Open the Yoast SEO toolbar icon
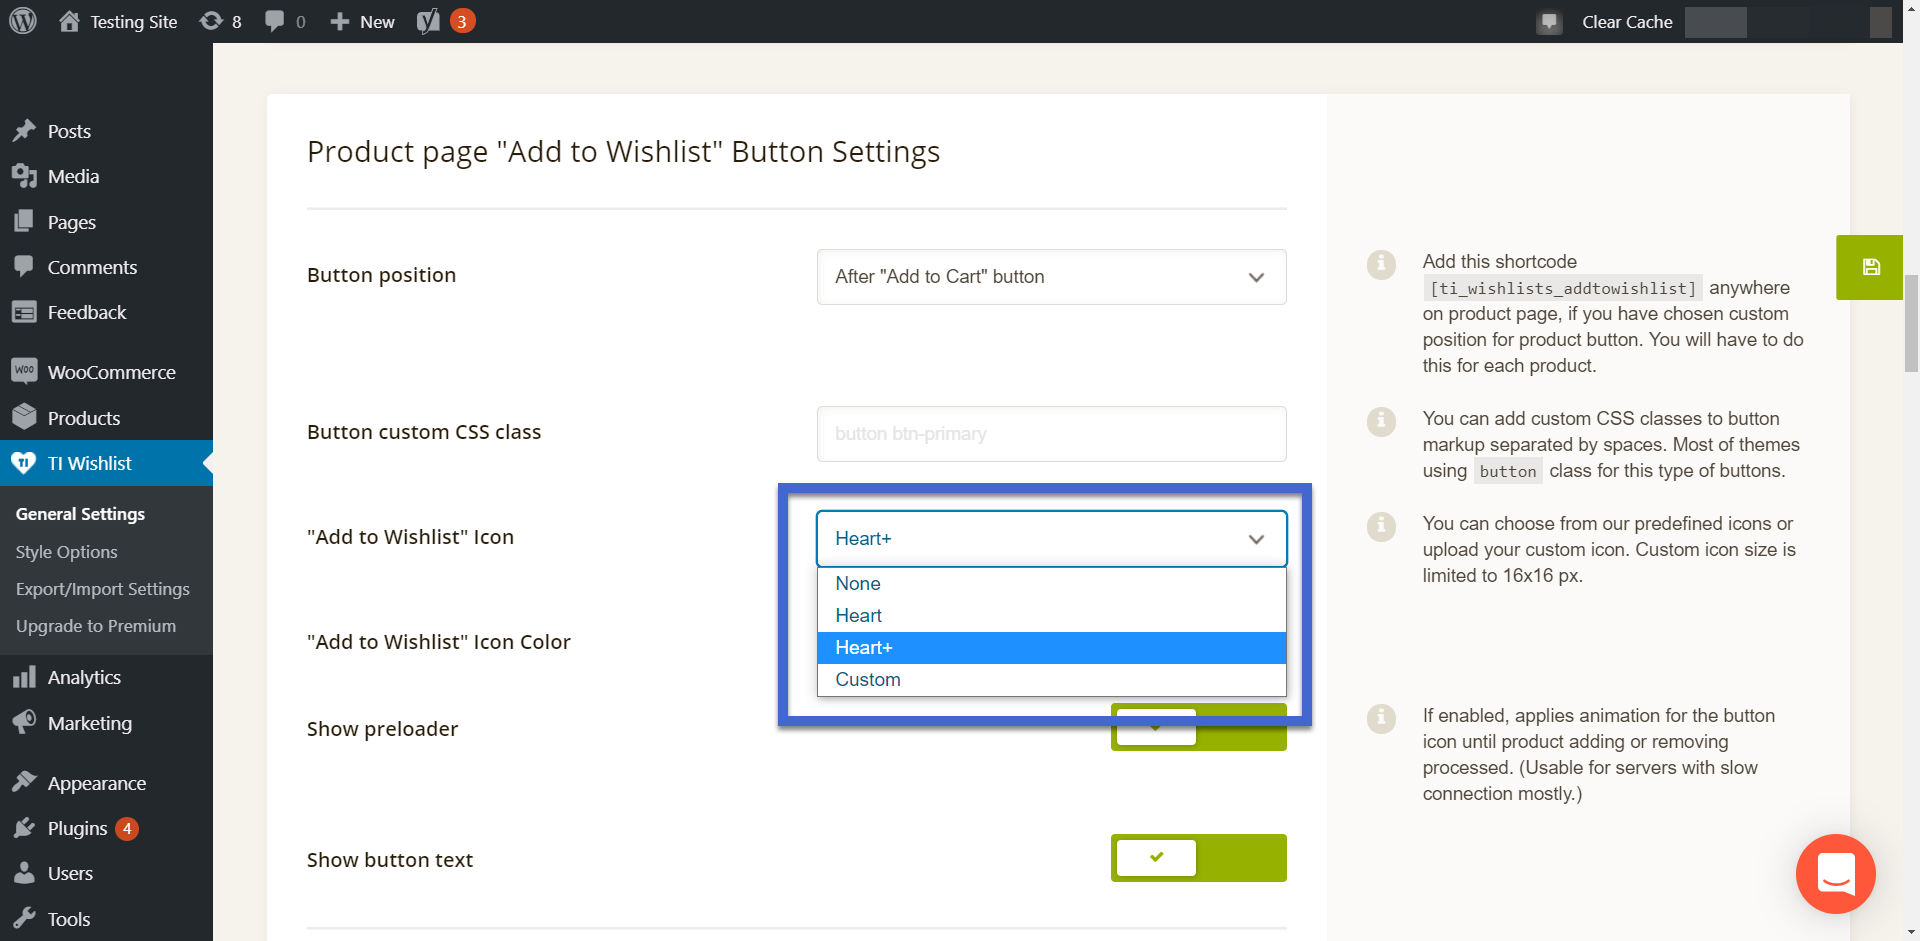Image resolution: width=1920 pixels, height=941 pixels. pos(428,21)
